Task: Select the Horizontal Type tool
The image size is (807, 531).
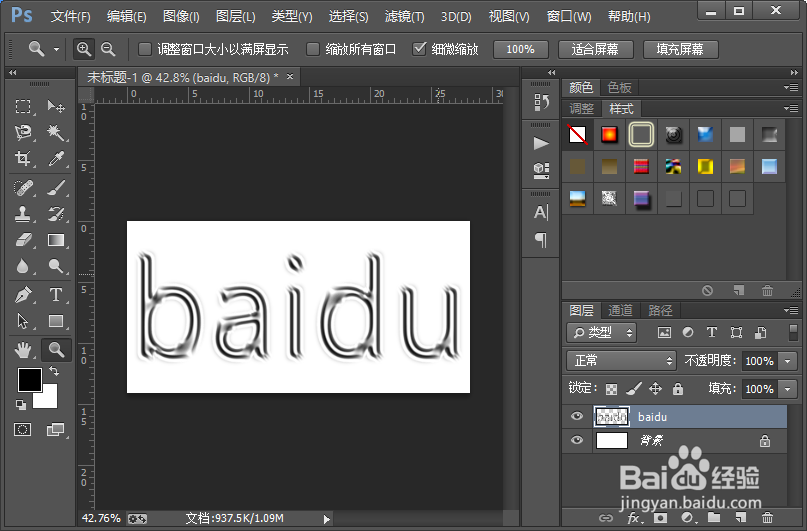Action: point(56,295)
